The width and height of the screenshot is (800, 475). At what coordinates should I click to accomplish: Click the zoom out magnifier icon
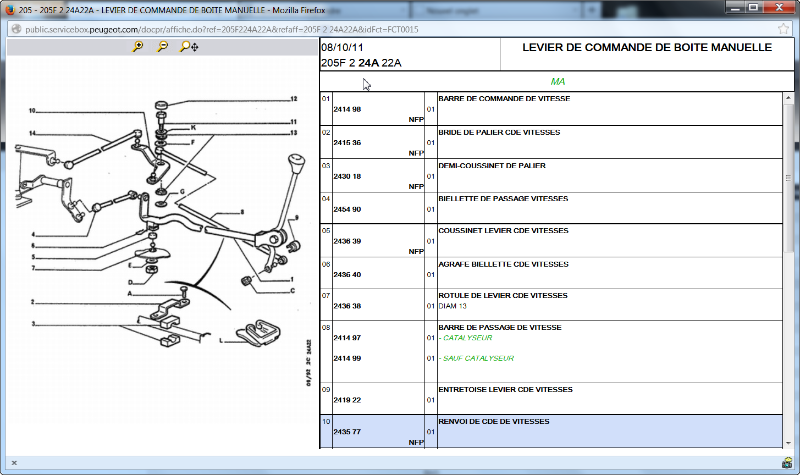(x=162, y=46)
